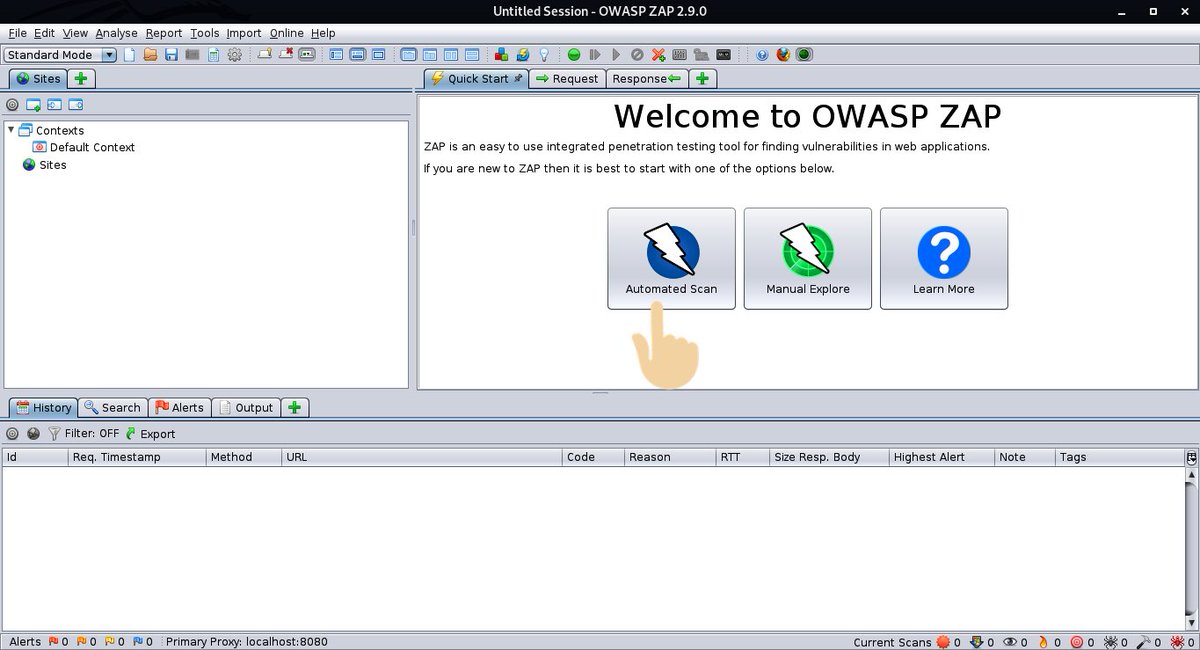Image resolution: width=1200 pixels, height=650 pixels.
Task: Click the Manual Explore button
Action: (x=808, y=259)
